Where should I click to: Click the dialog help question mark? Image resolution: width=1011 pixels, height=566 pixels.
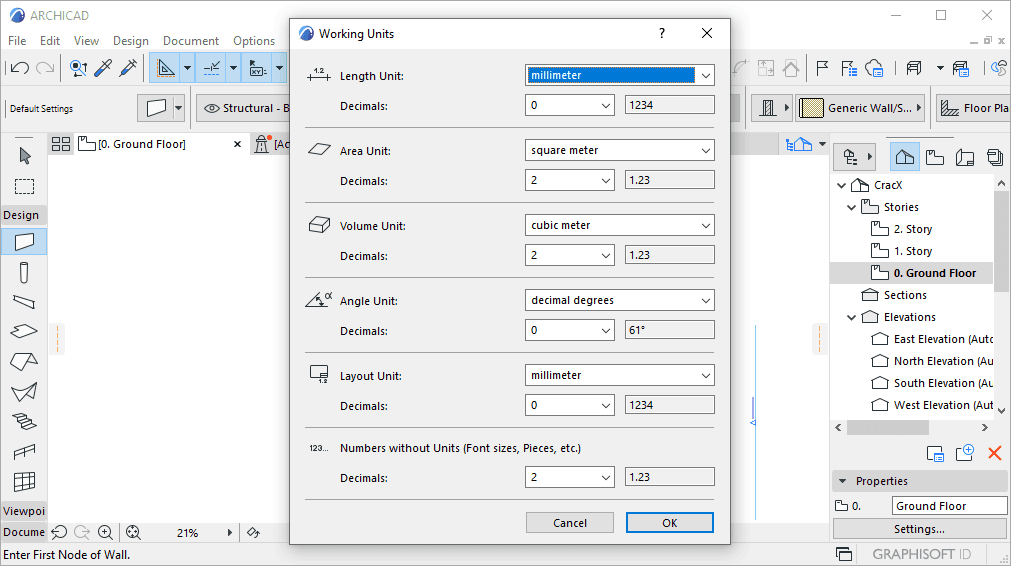(662, 34)
